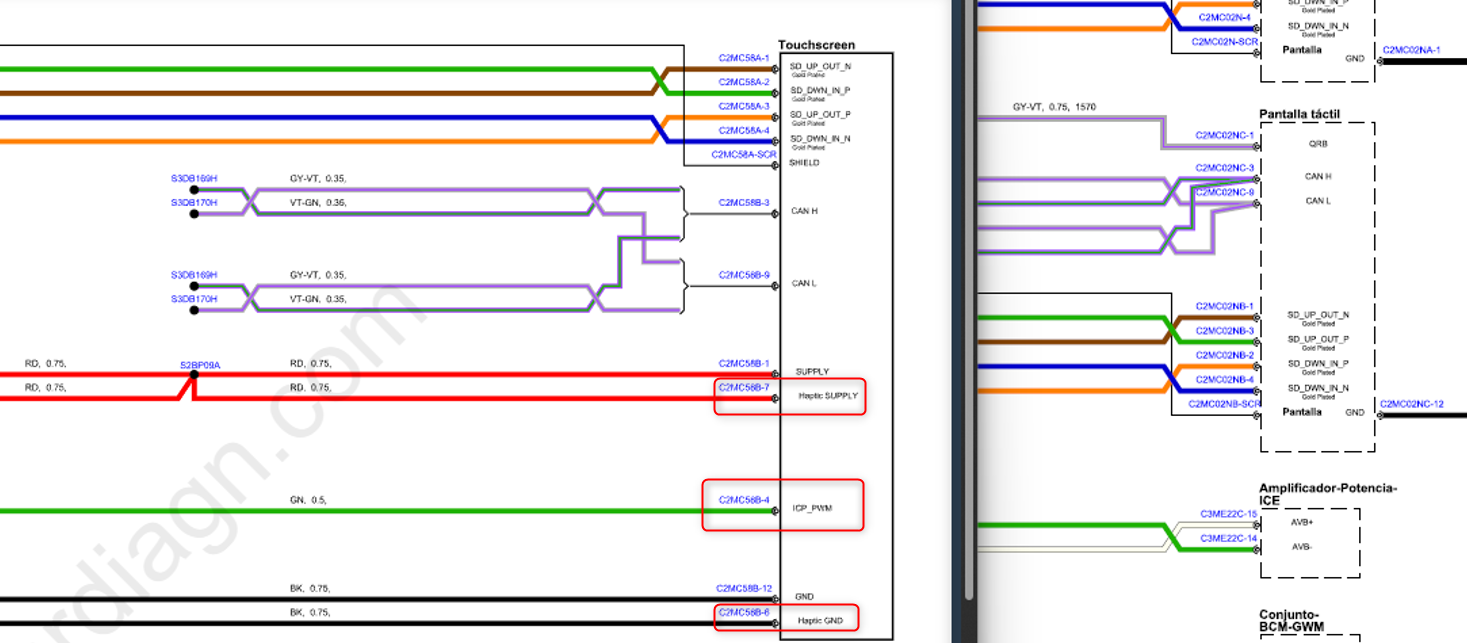
Task: Open connector pin C2MC58B-4
Action: click(x=744, y=499)
